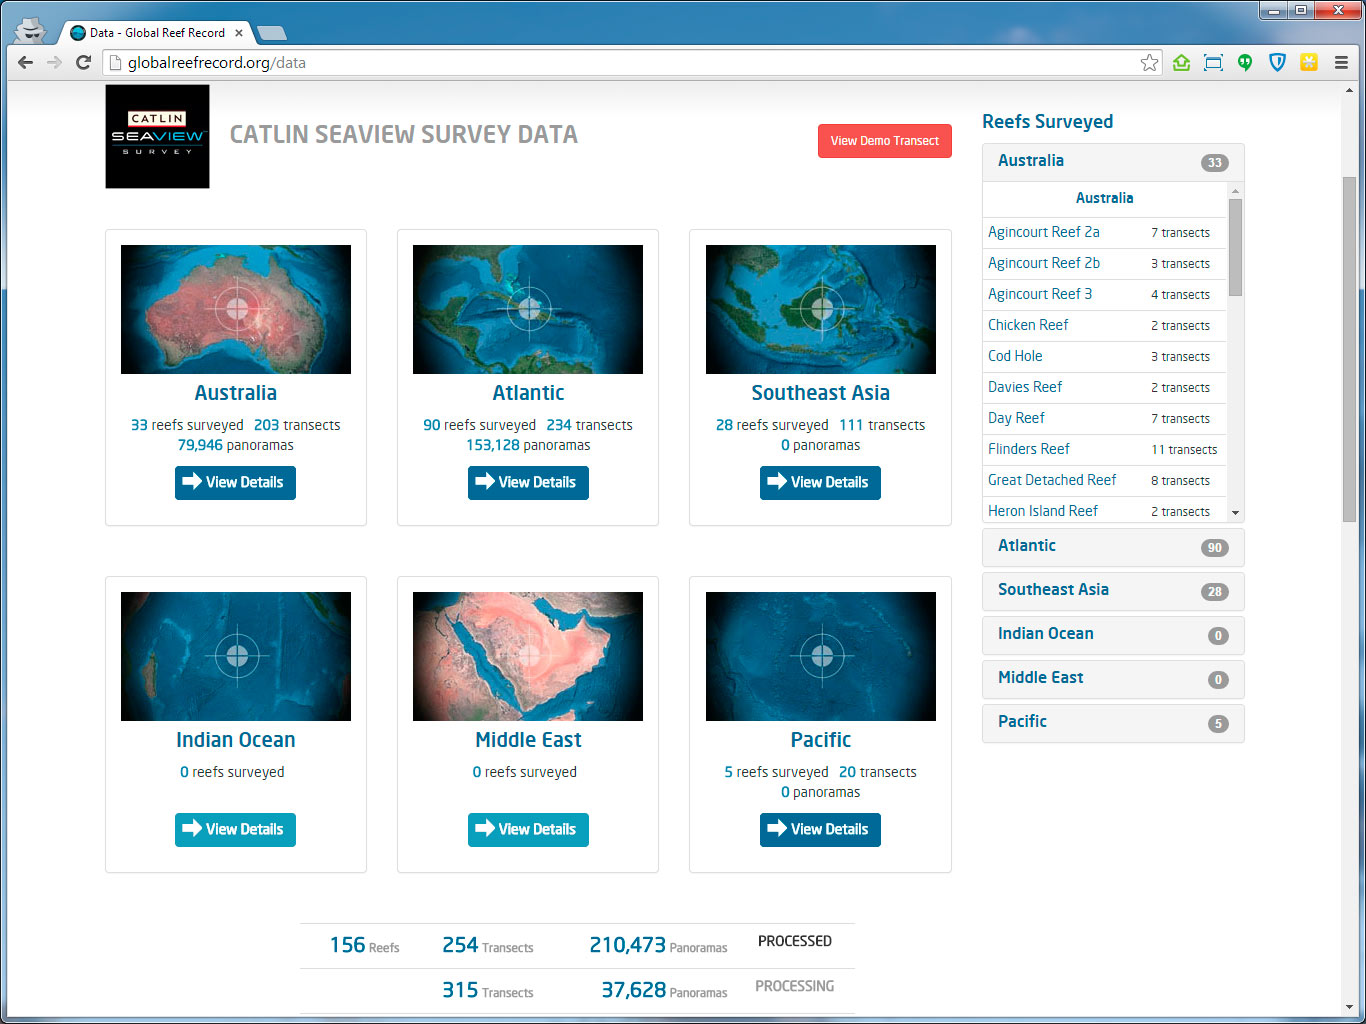Screen dimensions: 1366x1024
Task: Open the green Hangouts quote extension icon
Action: click(1245, 63)
